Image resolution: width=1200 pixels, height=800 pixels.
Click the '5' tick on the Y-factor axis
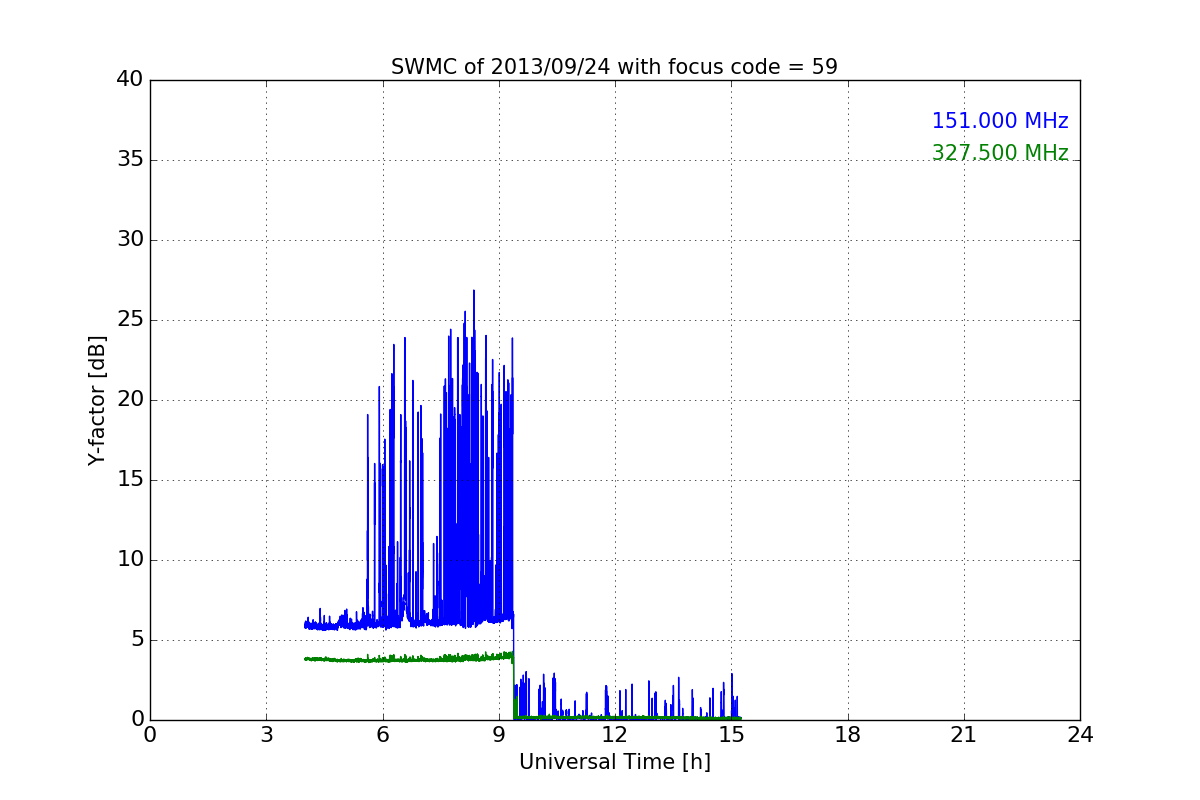point(136,640)
